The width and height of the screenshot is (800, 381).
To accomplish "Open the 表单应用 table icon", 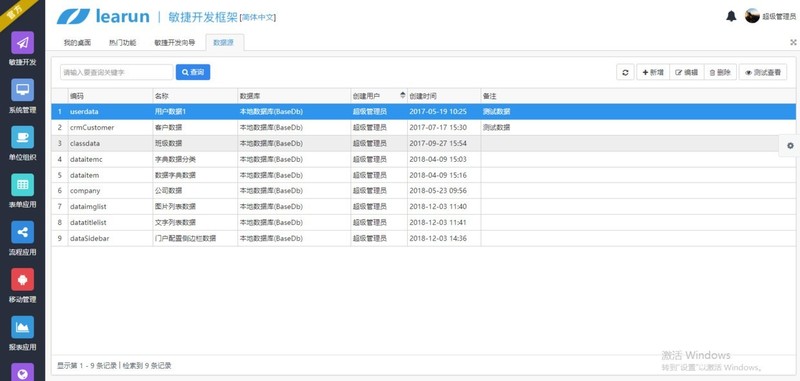I will coord(22,185).
